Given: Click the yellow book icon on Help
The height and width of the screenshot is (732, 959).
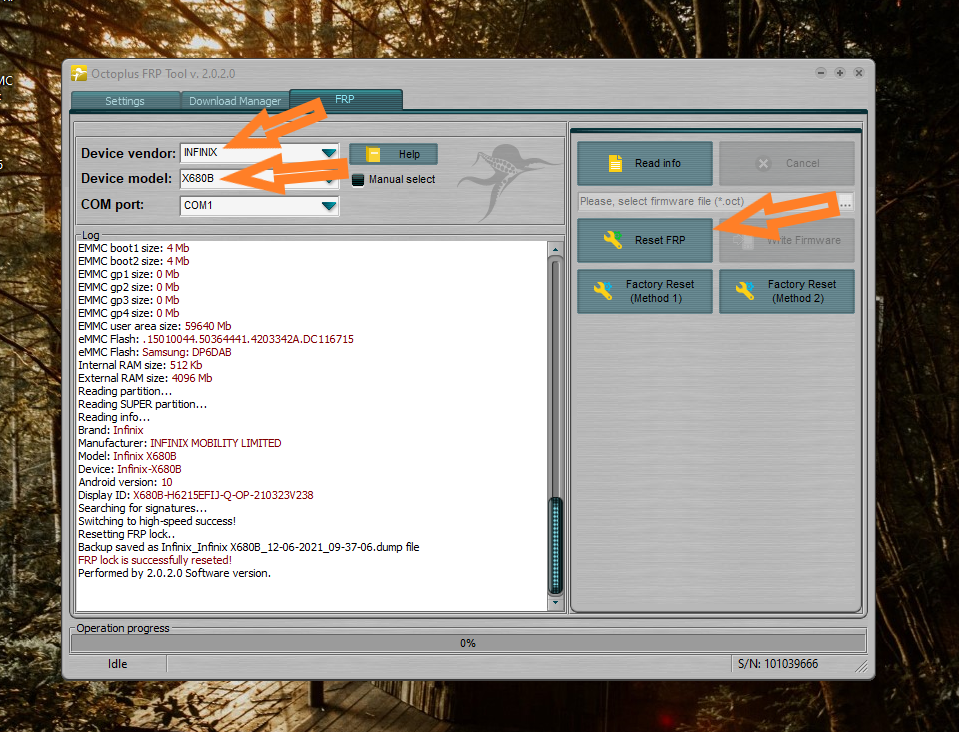Looking at the screenshot, I should pos(373,154).
